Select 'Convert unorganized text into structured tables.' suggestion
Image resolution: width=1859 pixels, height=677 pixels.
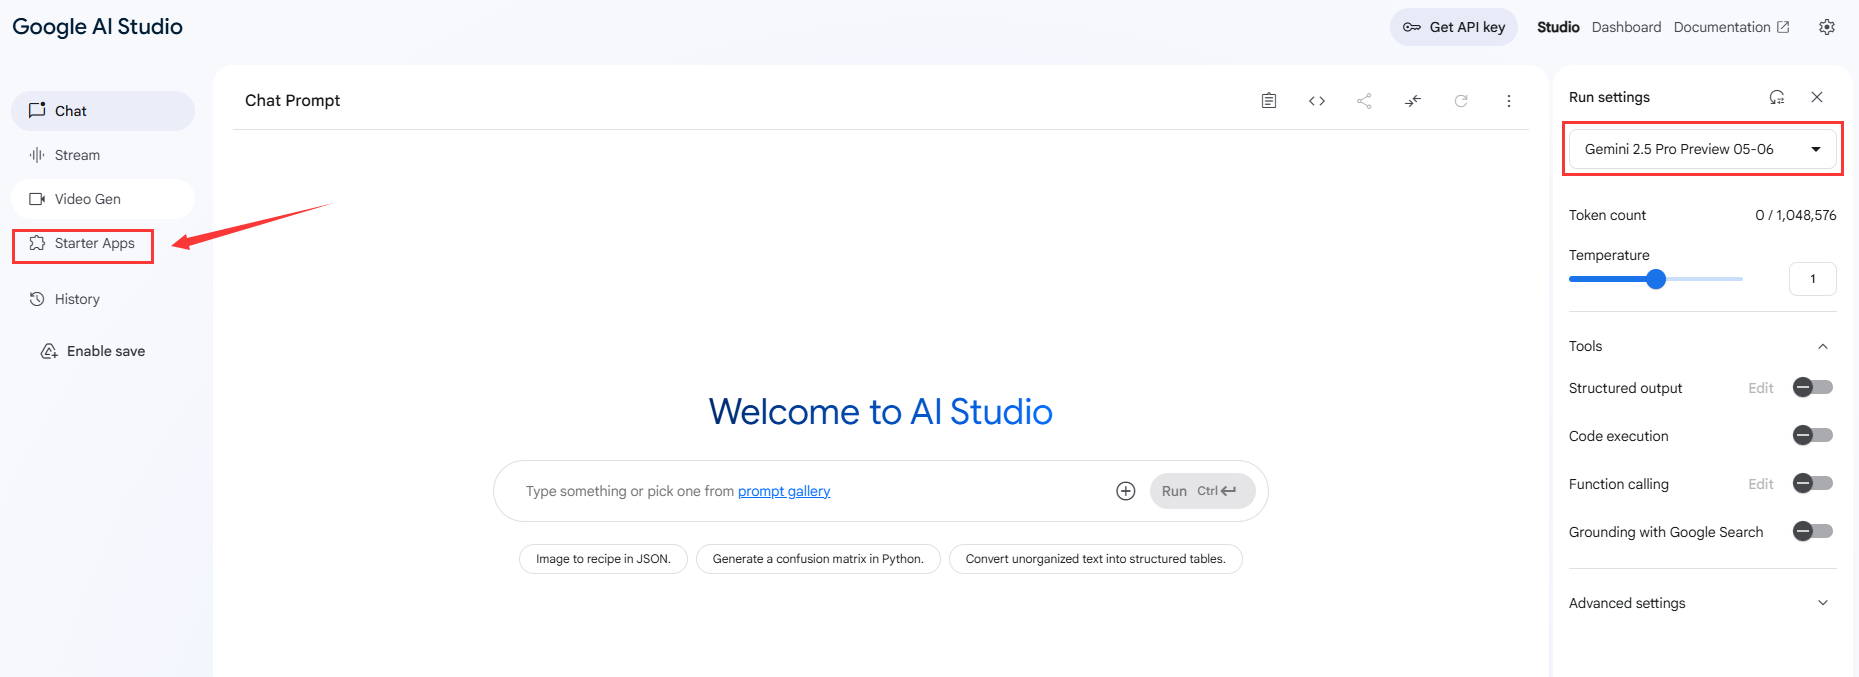(1096, 559)
